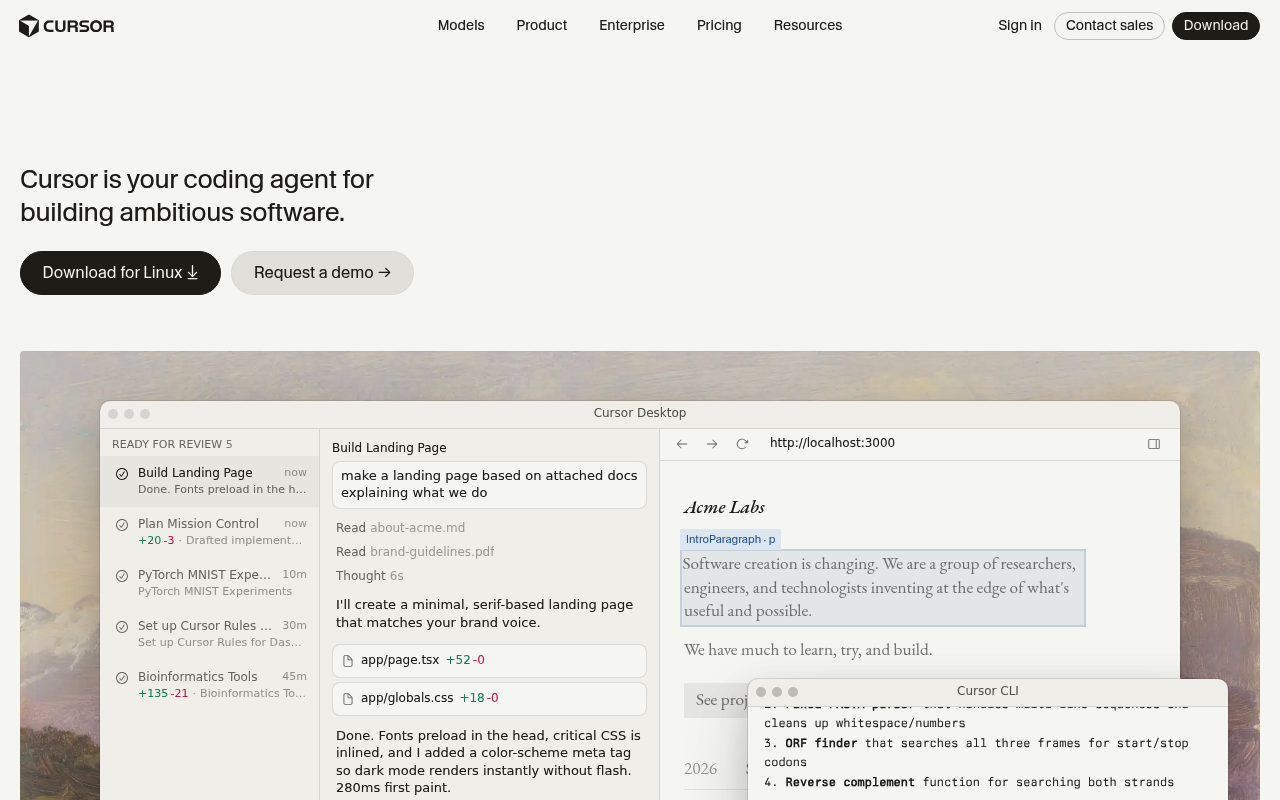
Task: Click the Cursor CLI window title bar
Action: point(988,691)
